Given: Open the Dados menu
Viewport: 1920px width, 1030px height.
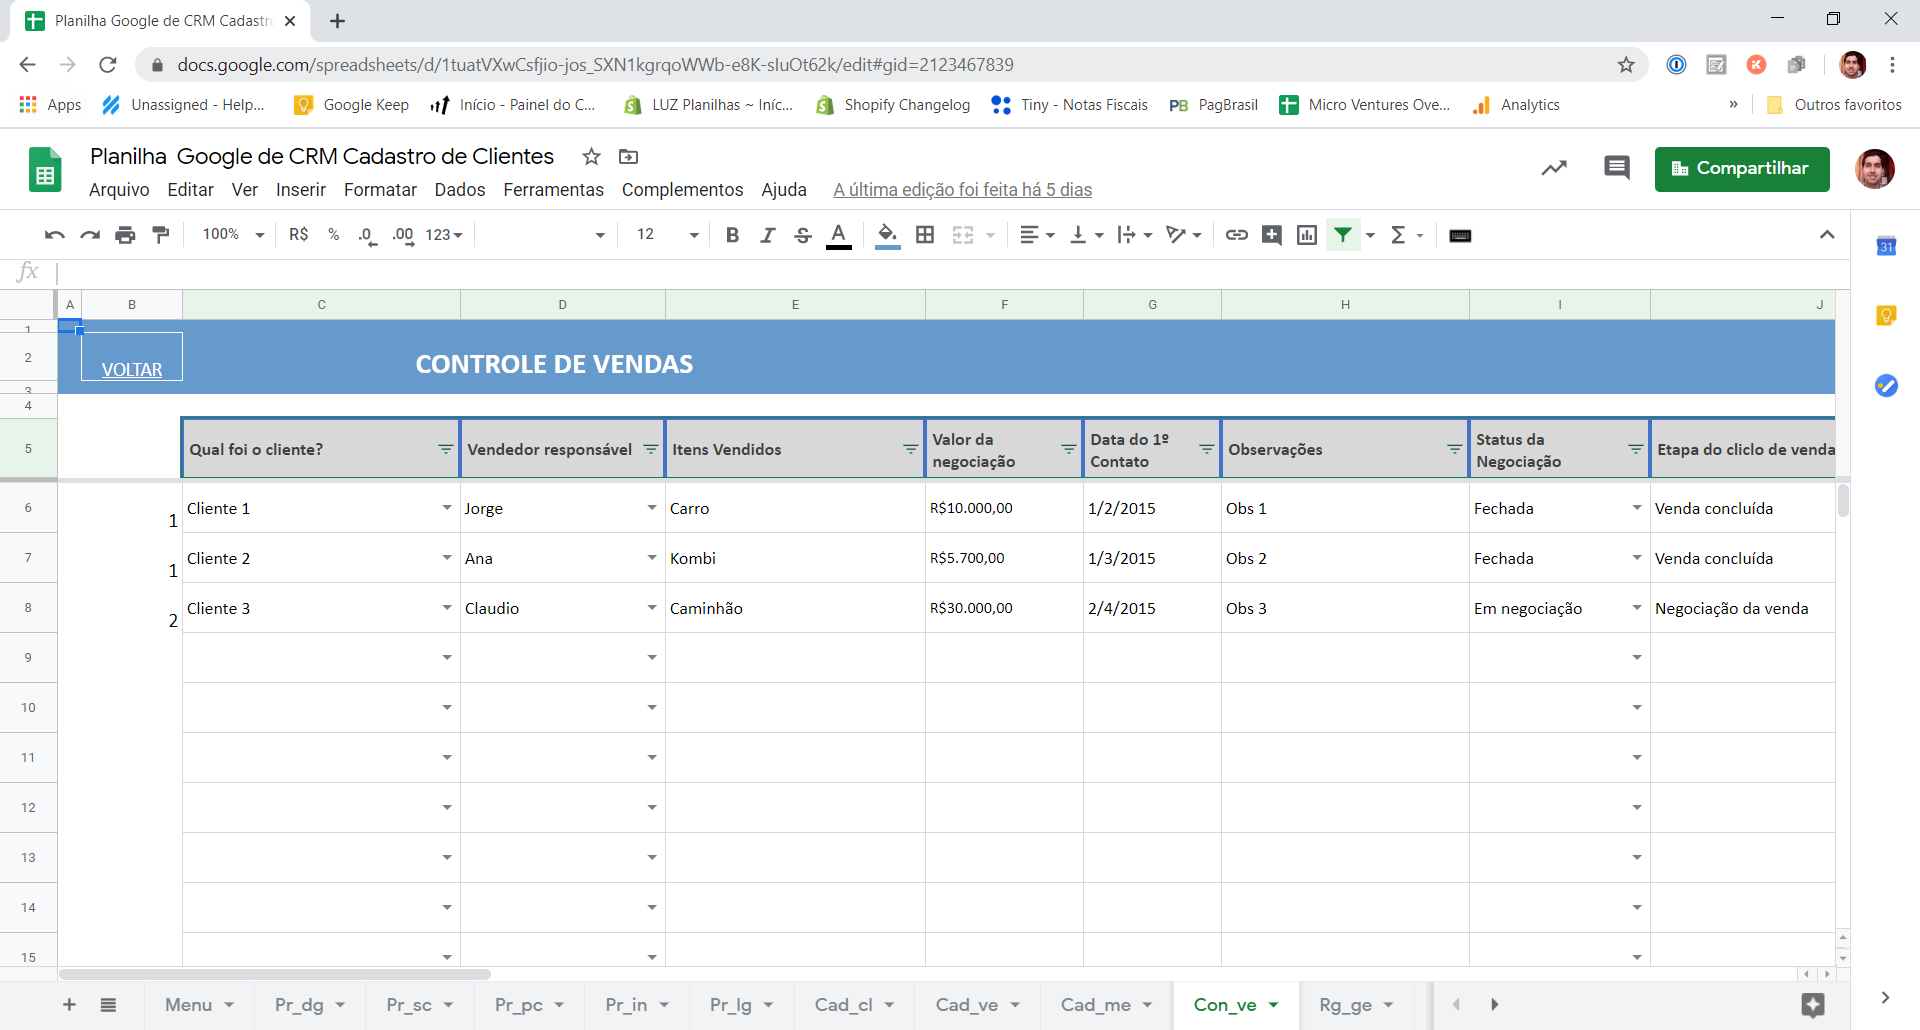Looking at the screenshot, I should pos(460,190).
